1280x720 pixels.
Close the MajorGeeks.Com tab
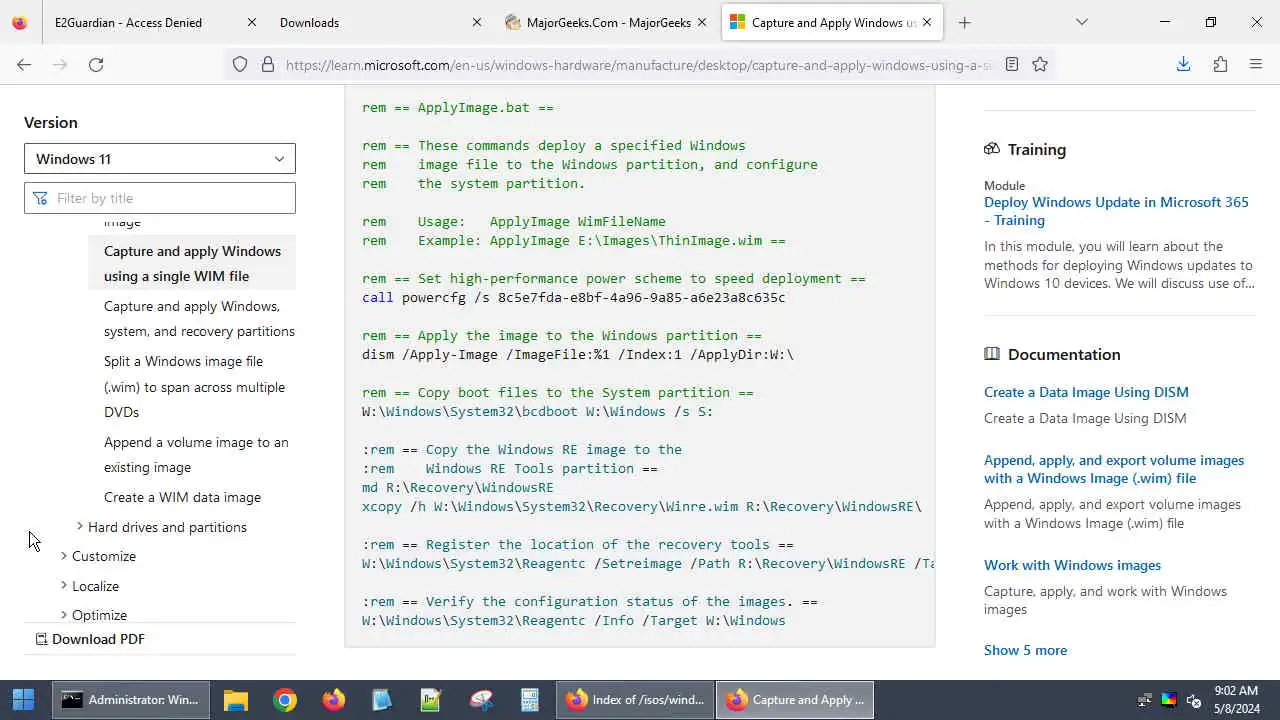point(702,22)
